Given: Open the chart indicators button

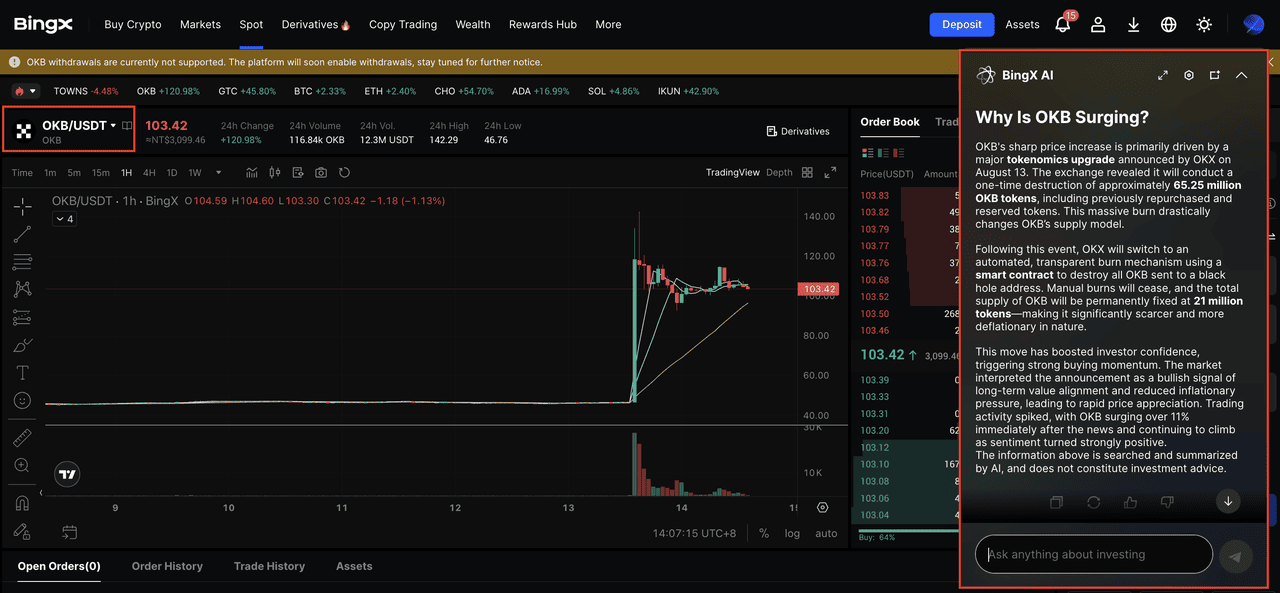Looking at the screenshot, I should [251, 173].
